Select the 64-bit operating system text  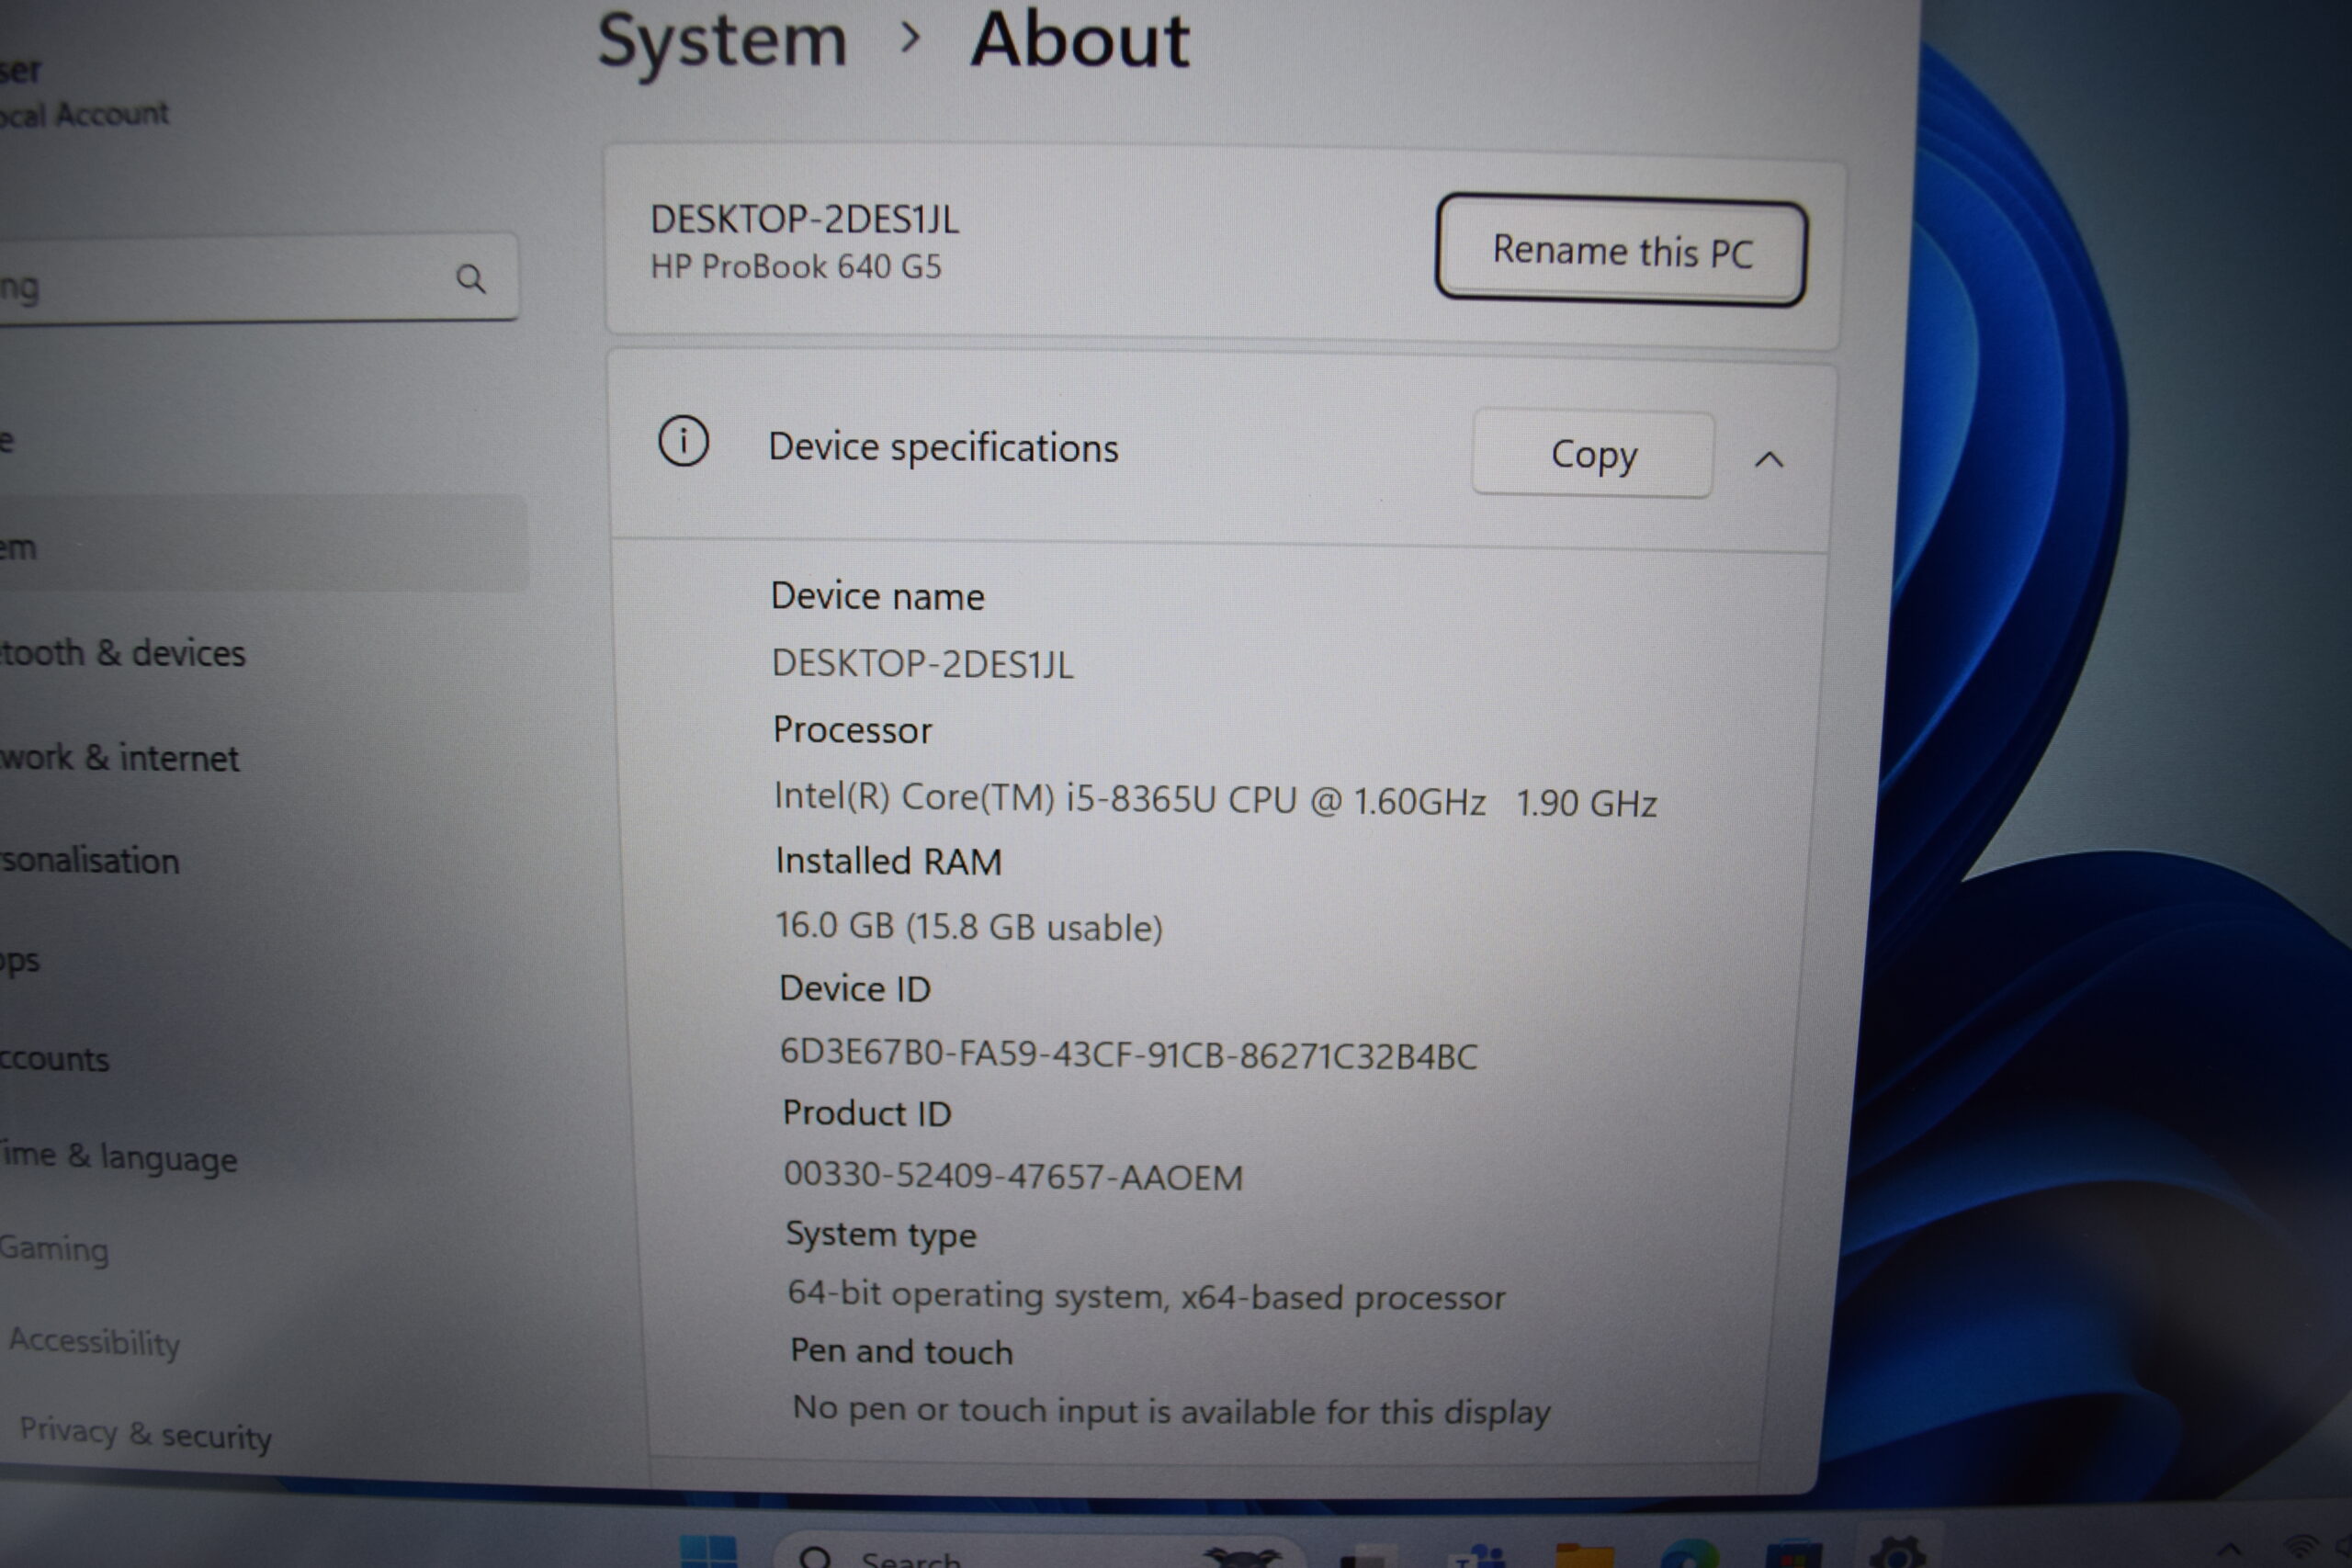point(1146,1296)
